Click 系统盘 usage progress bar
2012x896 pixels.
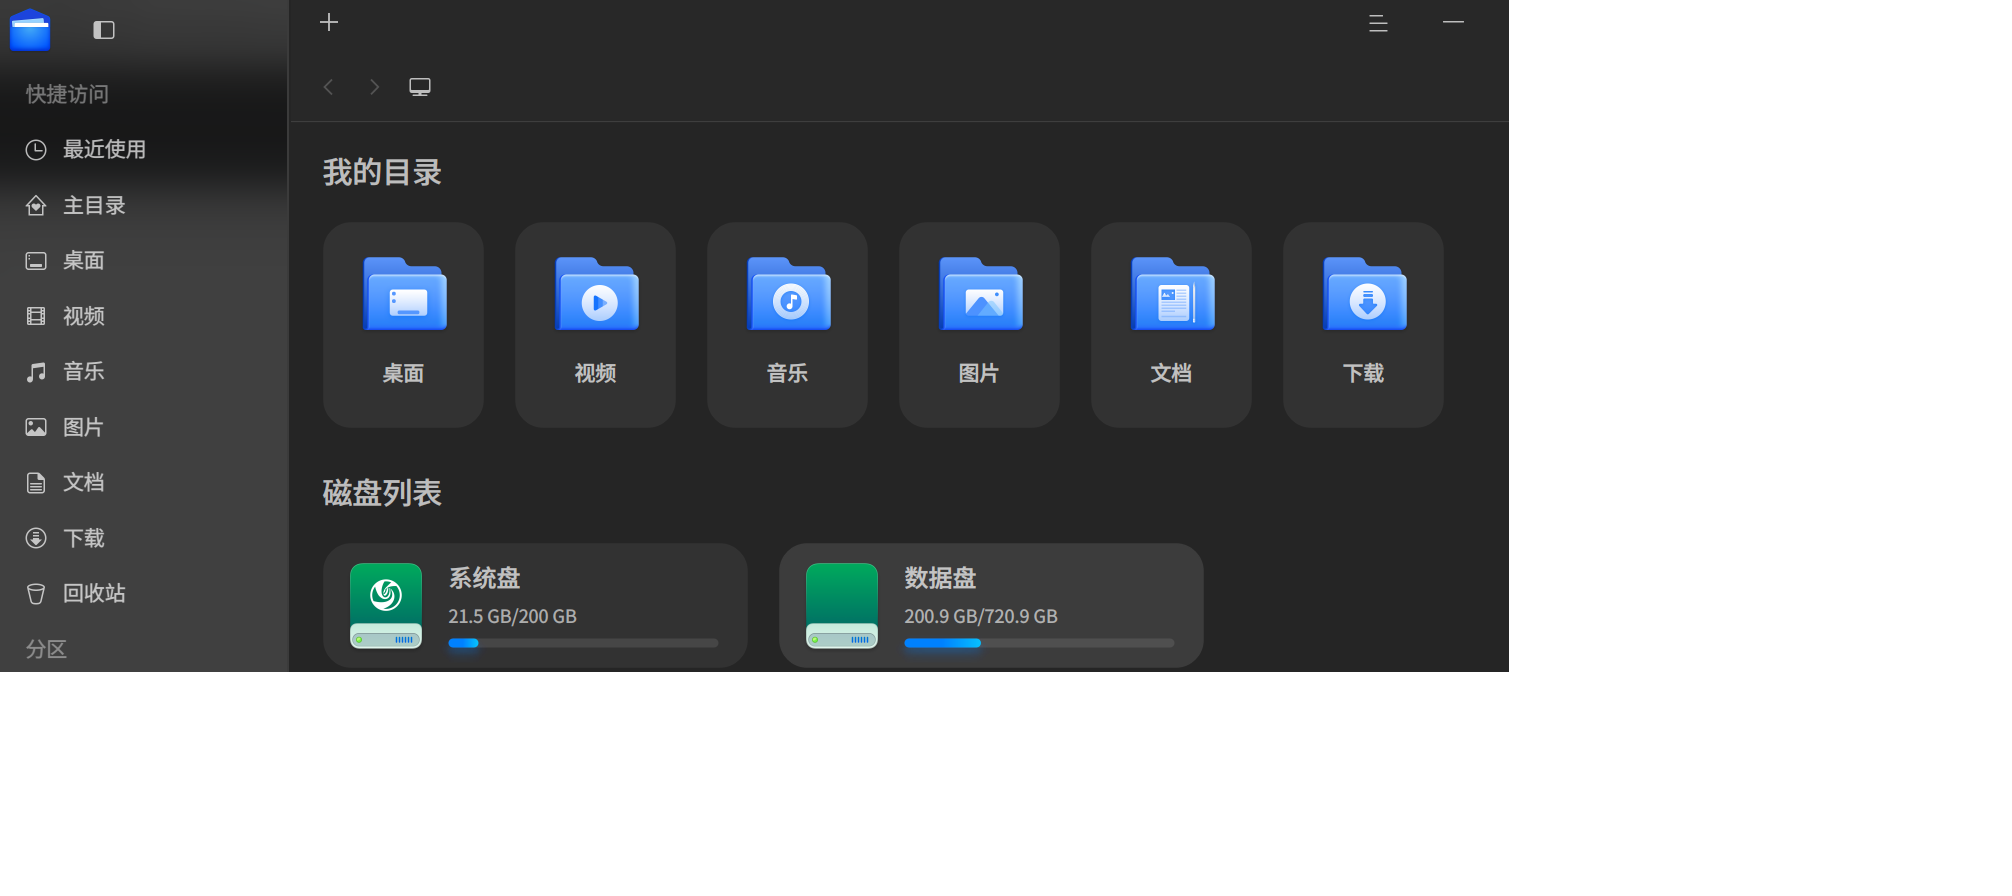(583, 643)
